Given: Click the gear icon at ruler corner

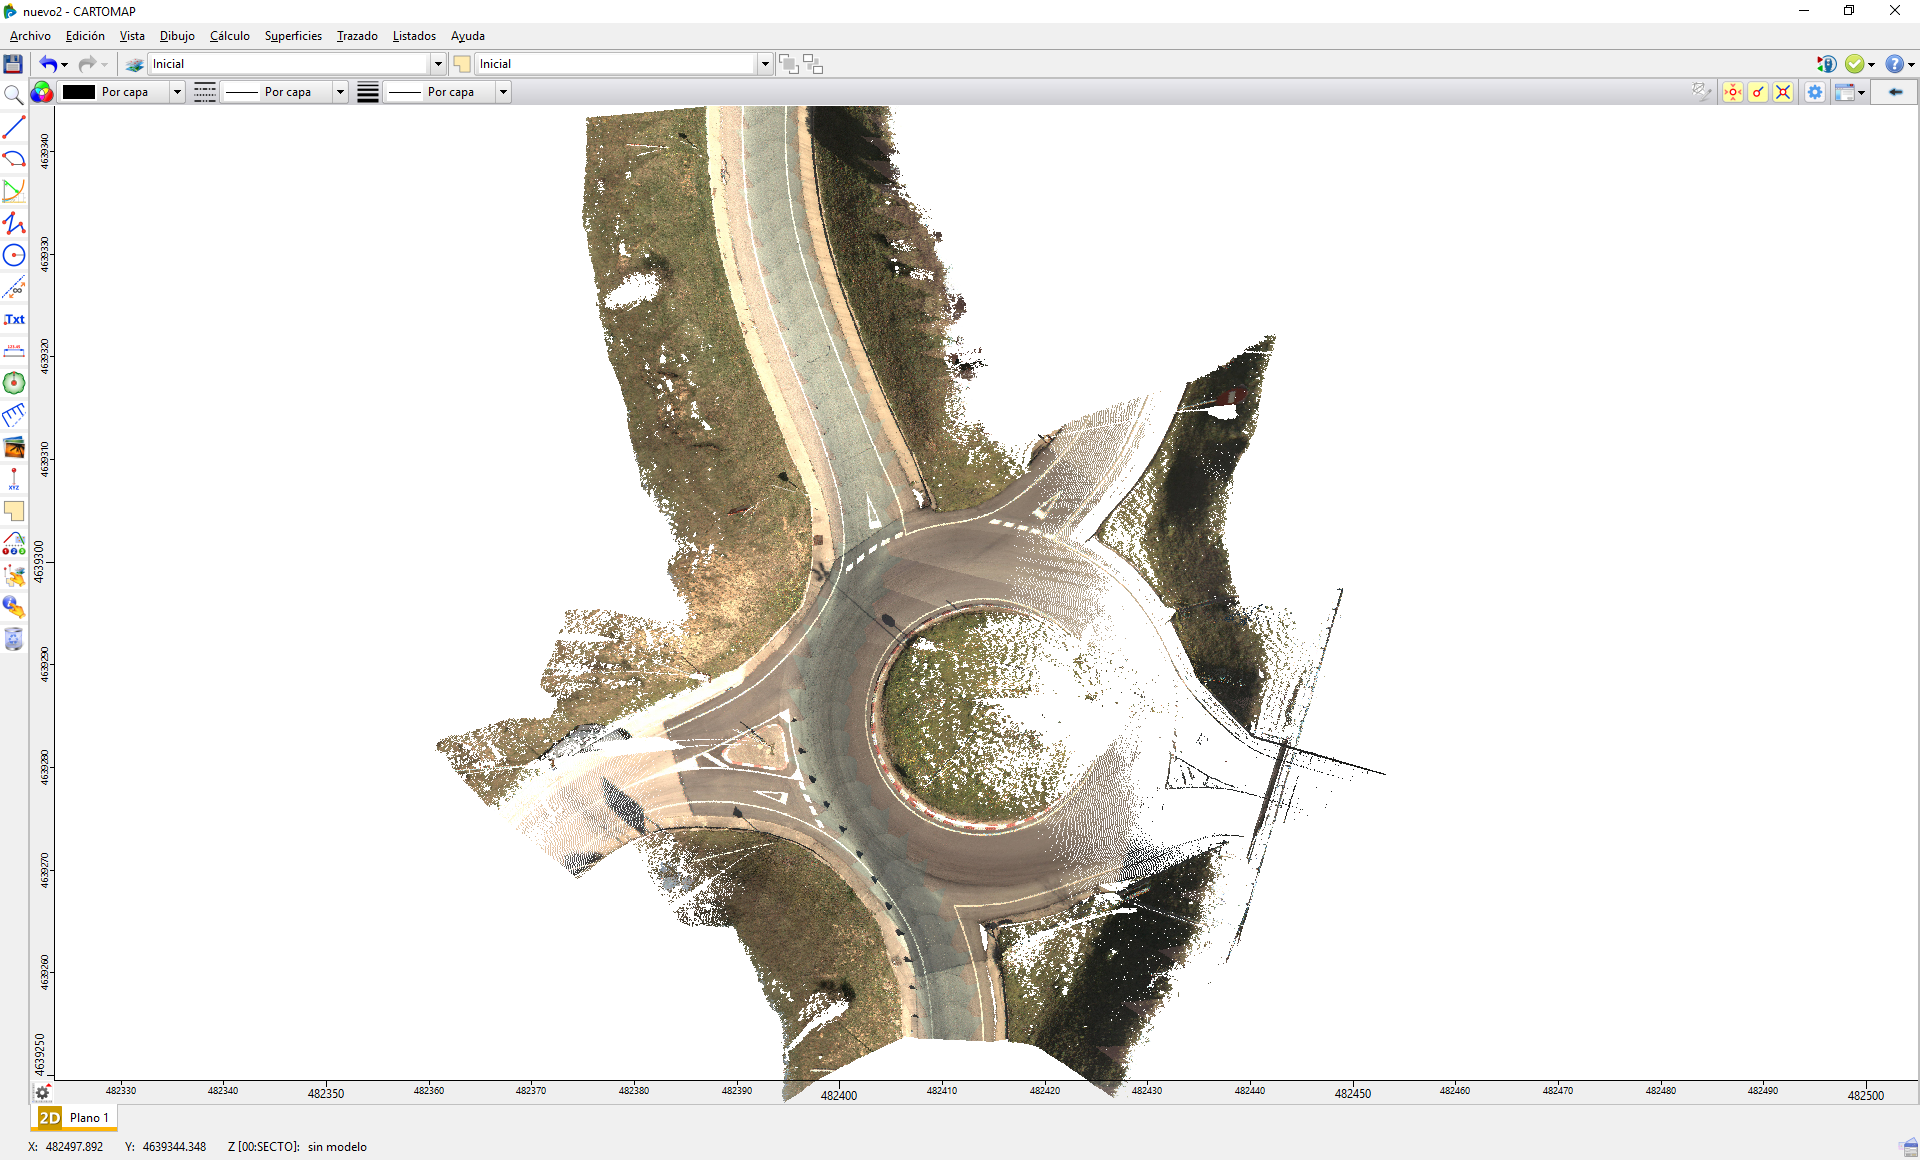Looking at the screenshot, I should [x=42, y=1093].
